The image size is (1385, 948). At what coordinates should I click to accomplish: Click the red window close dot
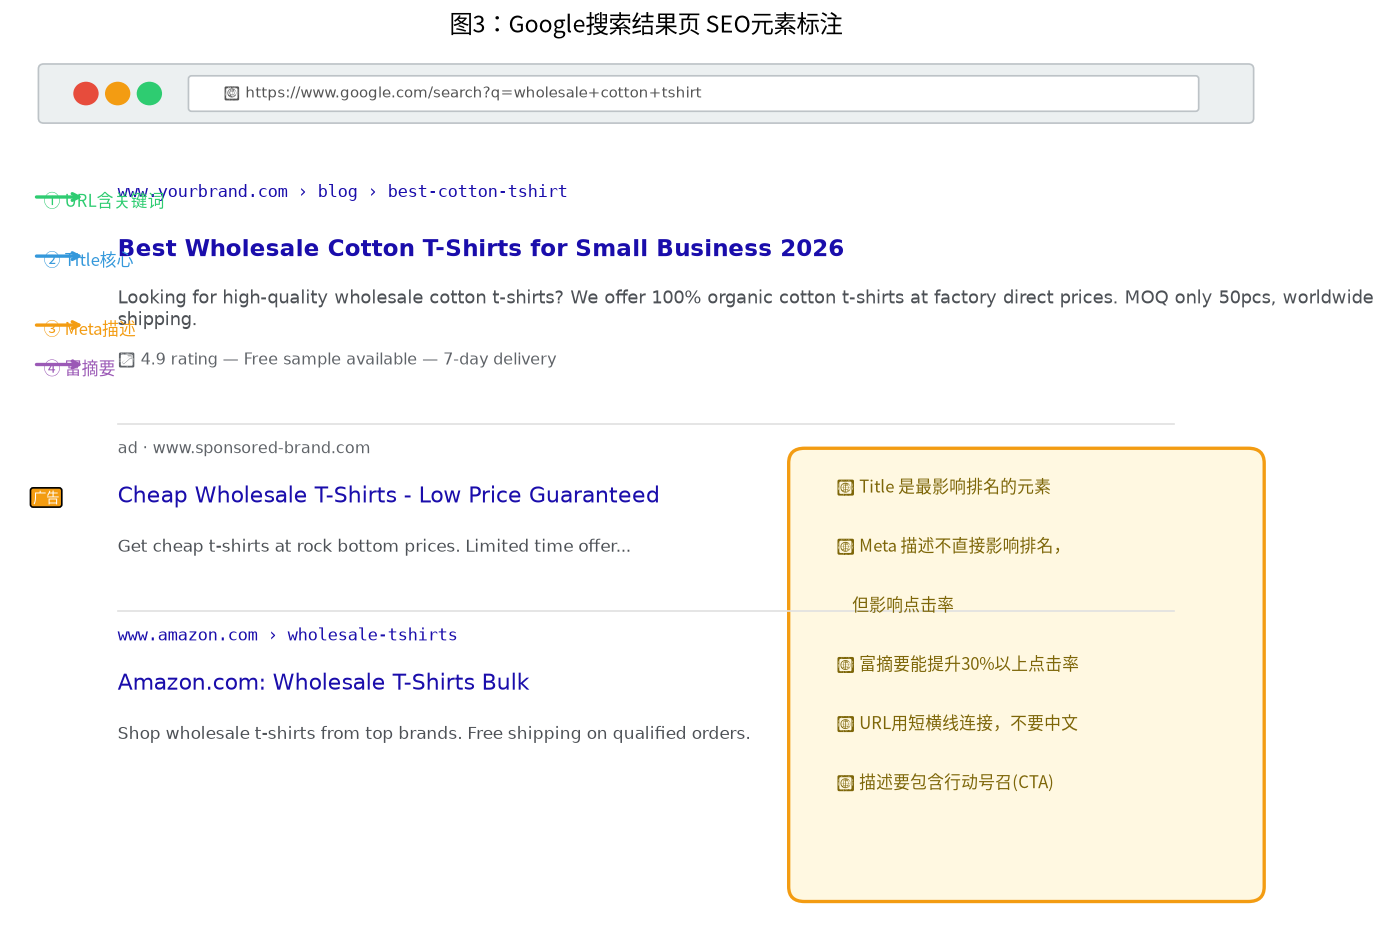86,93
